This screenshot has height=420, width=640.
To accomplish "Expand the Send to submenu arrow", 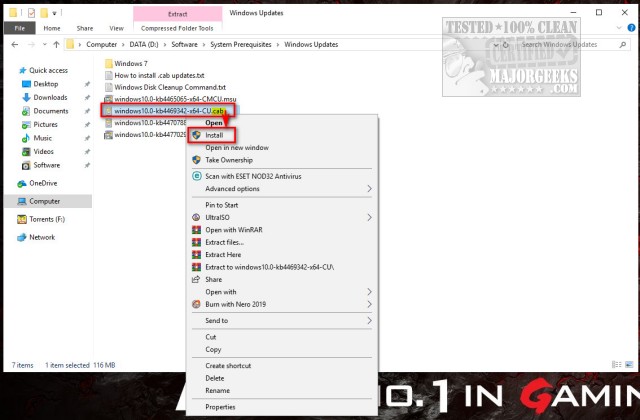I will pos(369,321).
